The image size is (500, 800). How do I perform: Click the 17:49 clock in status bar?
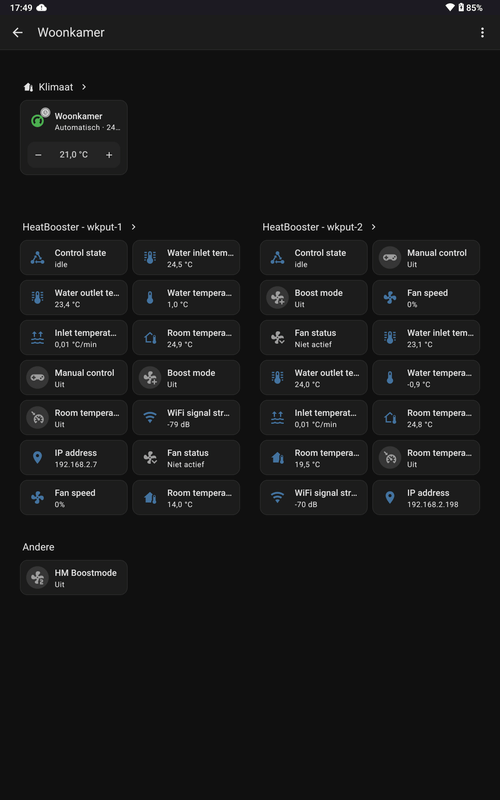click(21, 8)
